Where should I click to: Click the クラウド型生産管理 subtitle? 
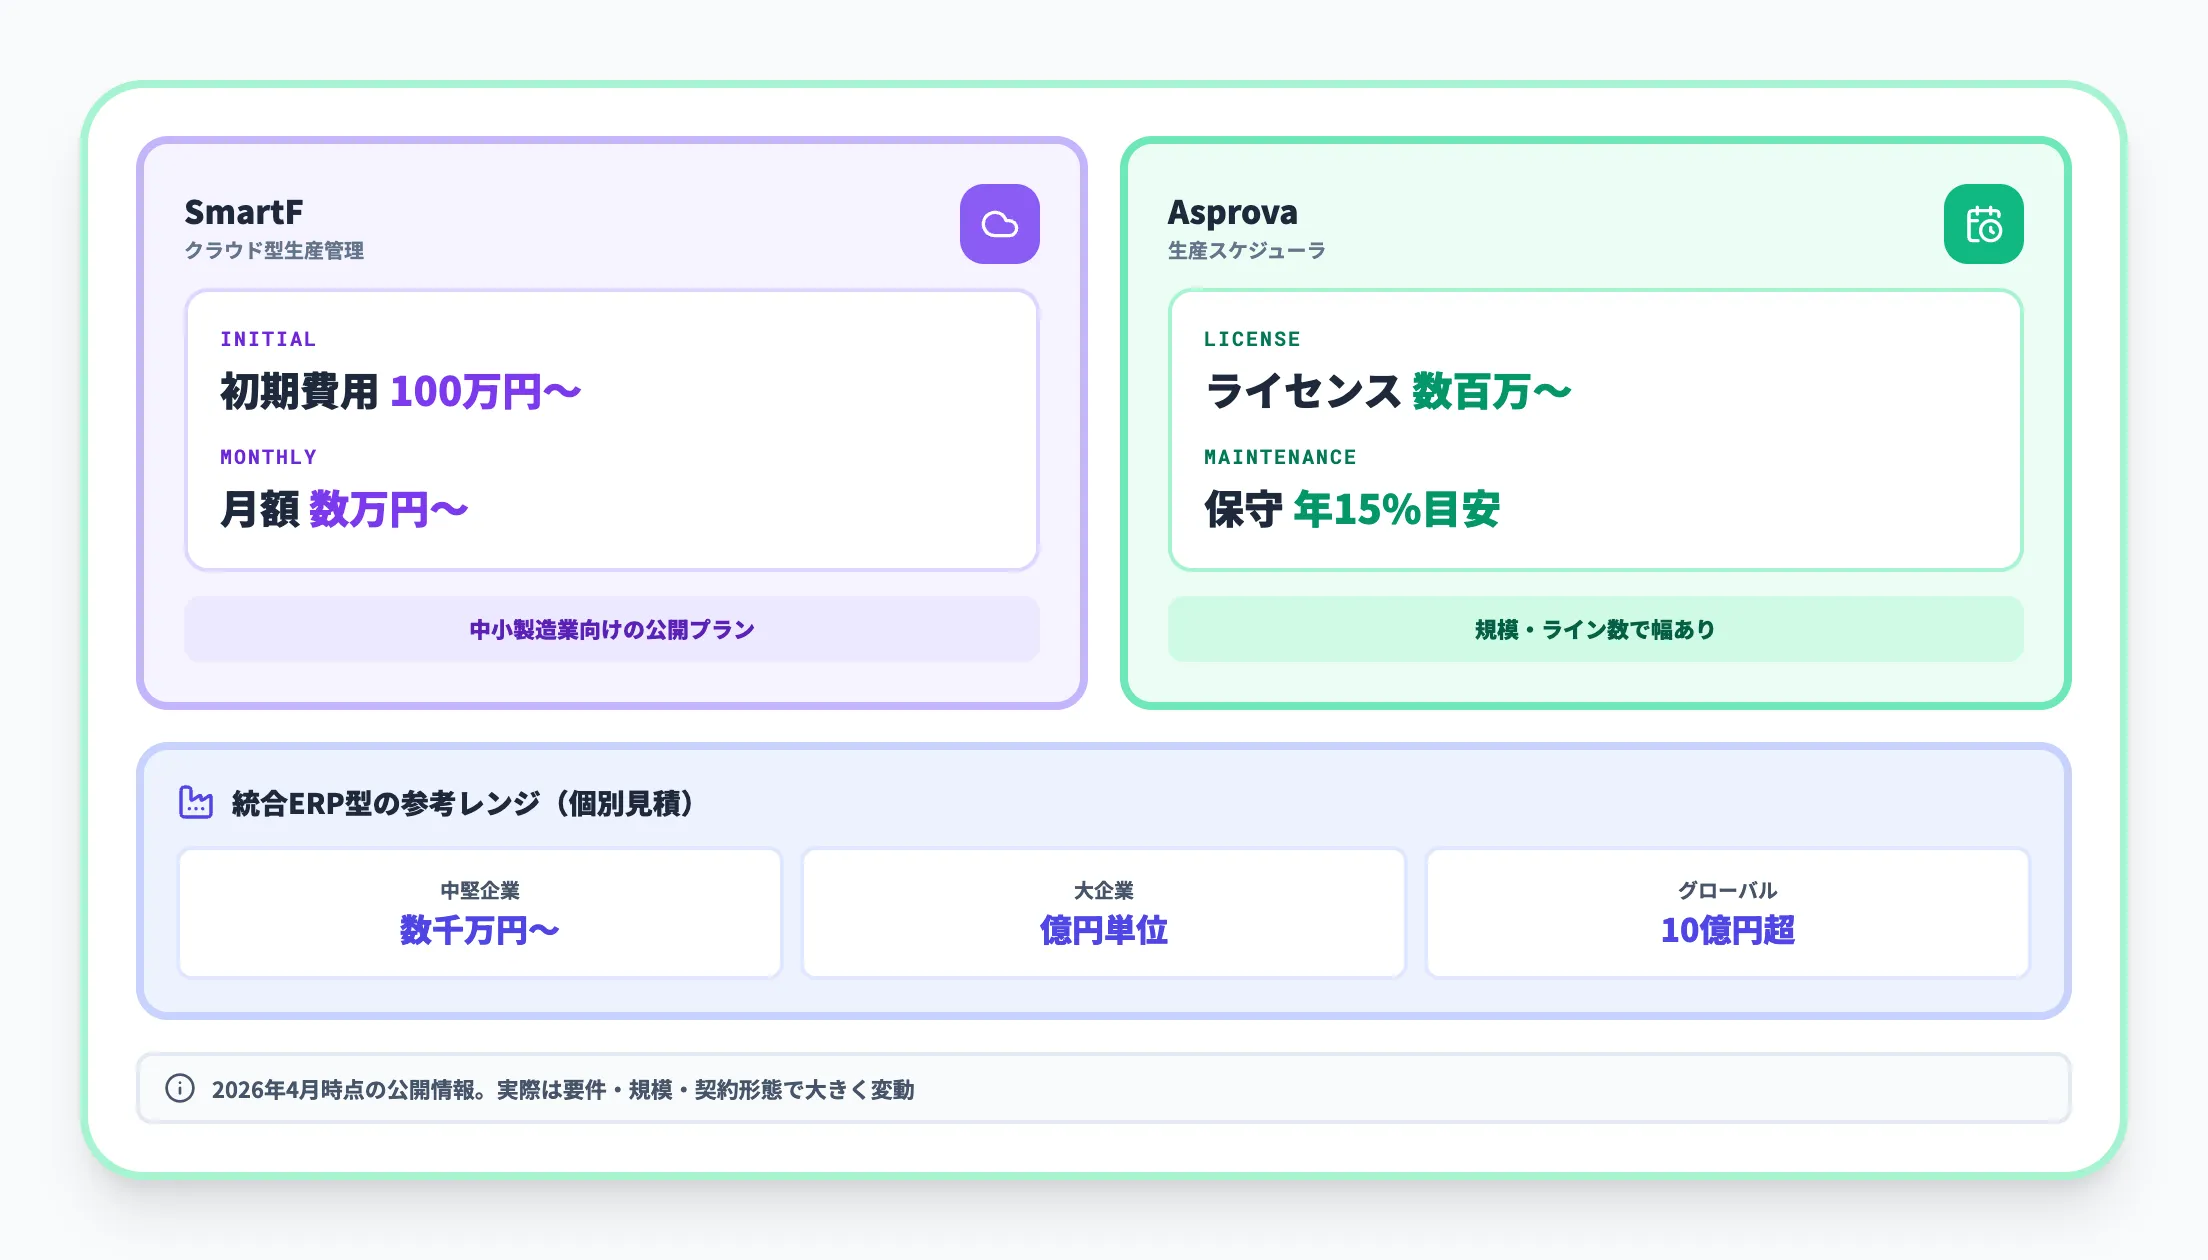(x=274, y=250)
